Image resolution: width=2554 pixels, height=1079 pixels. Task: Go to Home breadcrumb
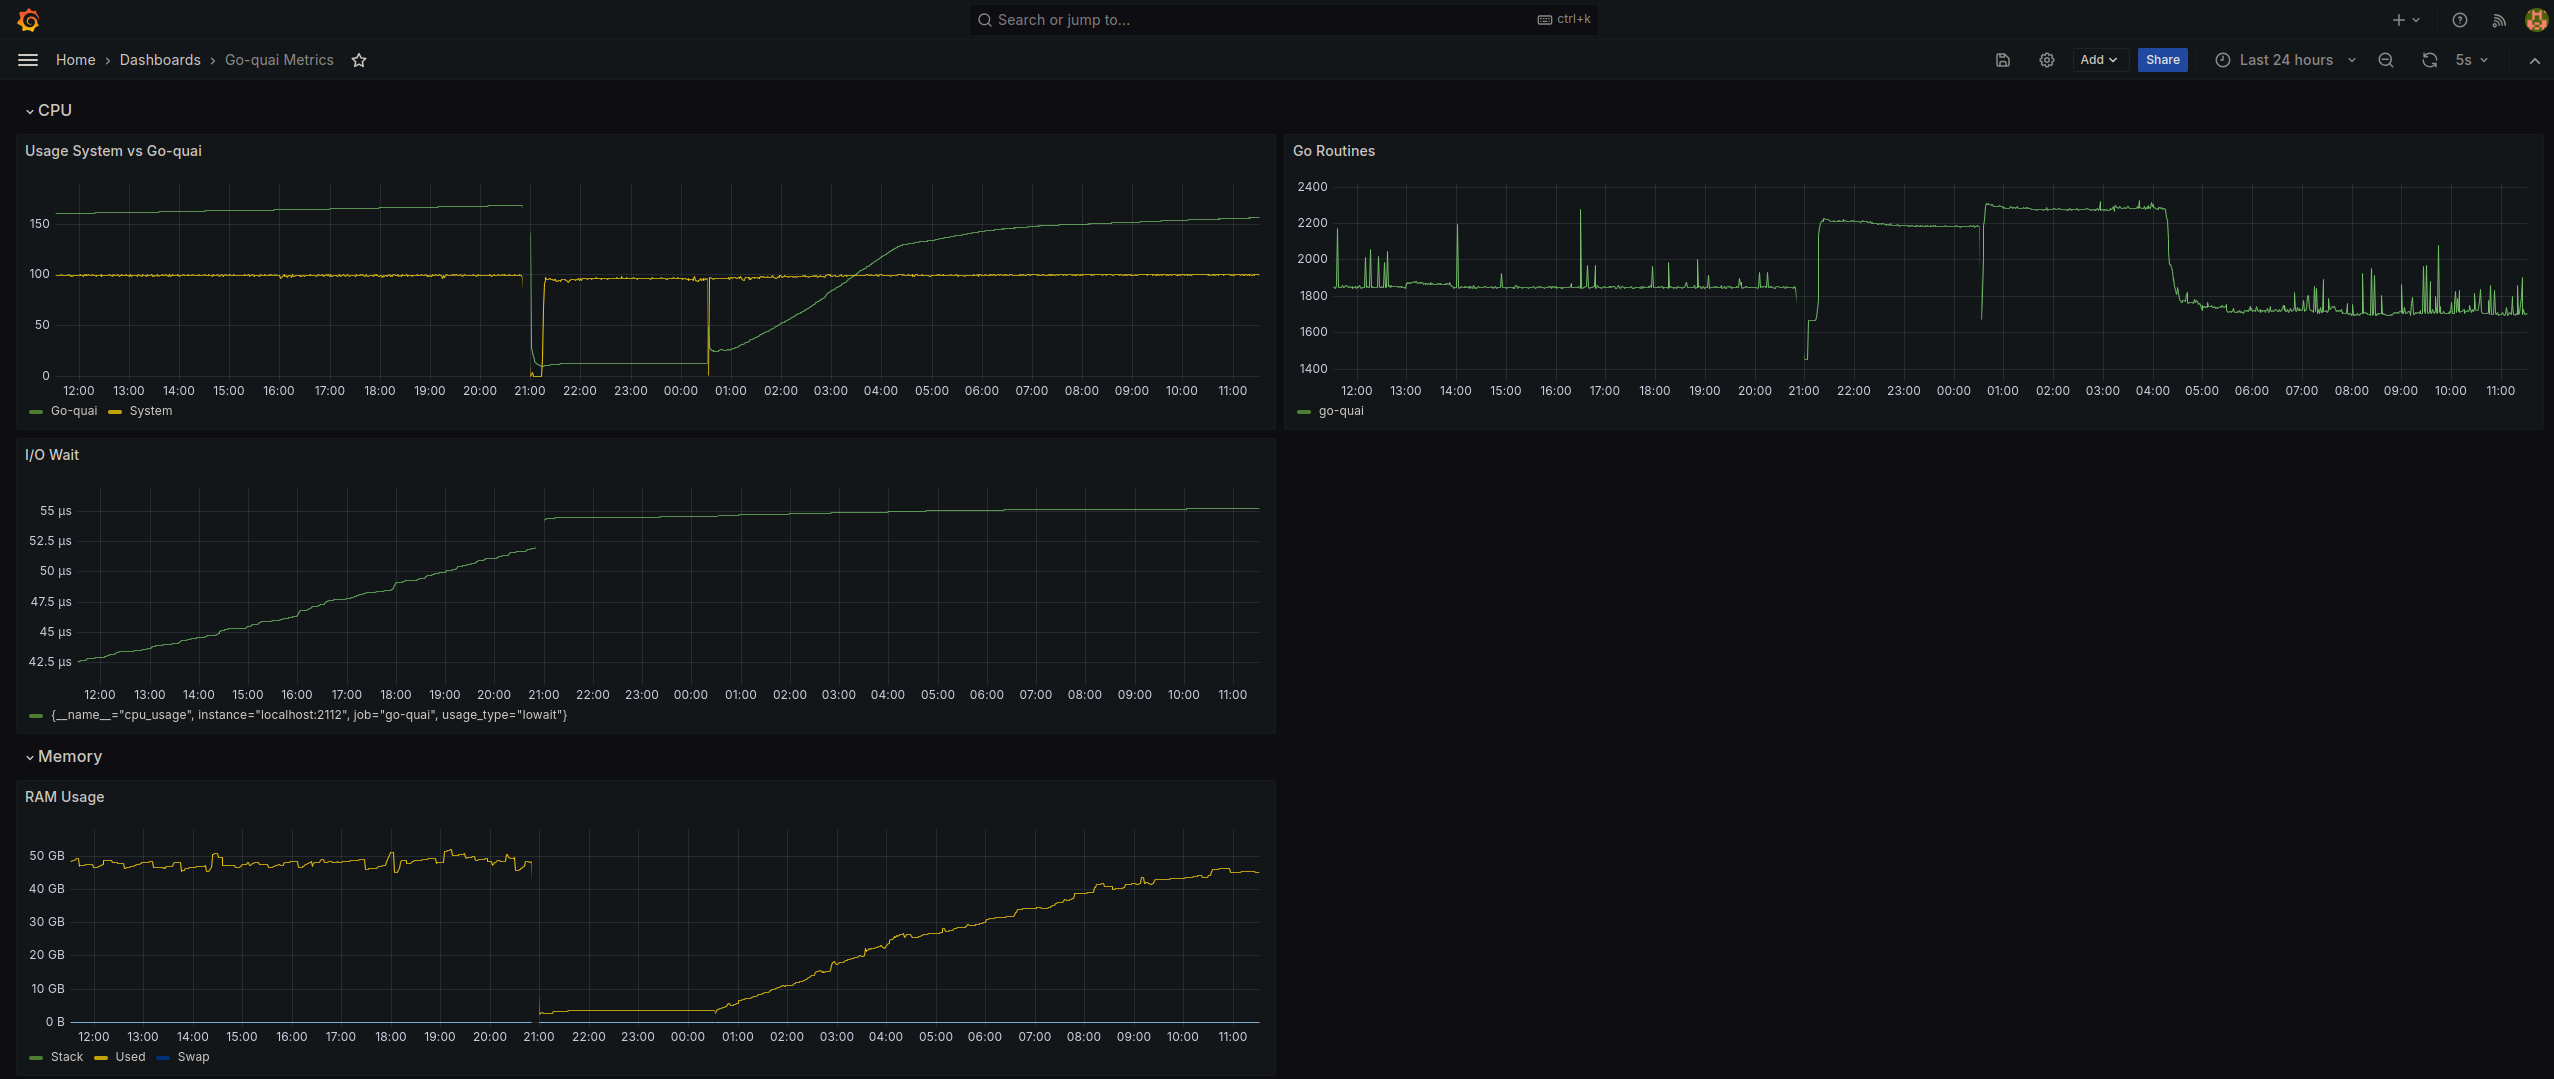click(x=75, y=60)
